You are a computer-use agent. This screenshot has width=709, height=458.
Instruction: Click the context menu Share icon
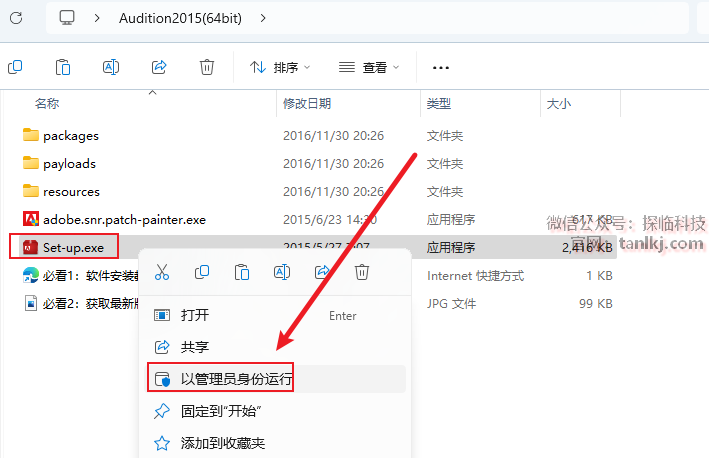click(x=322, y=272)
